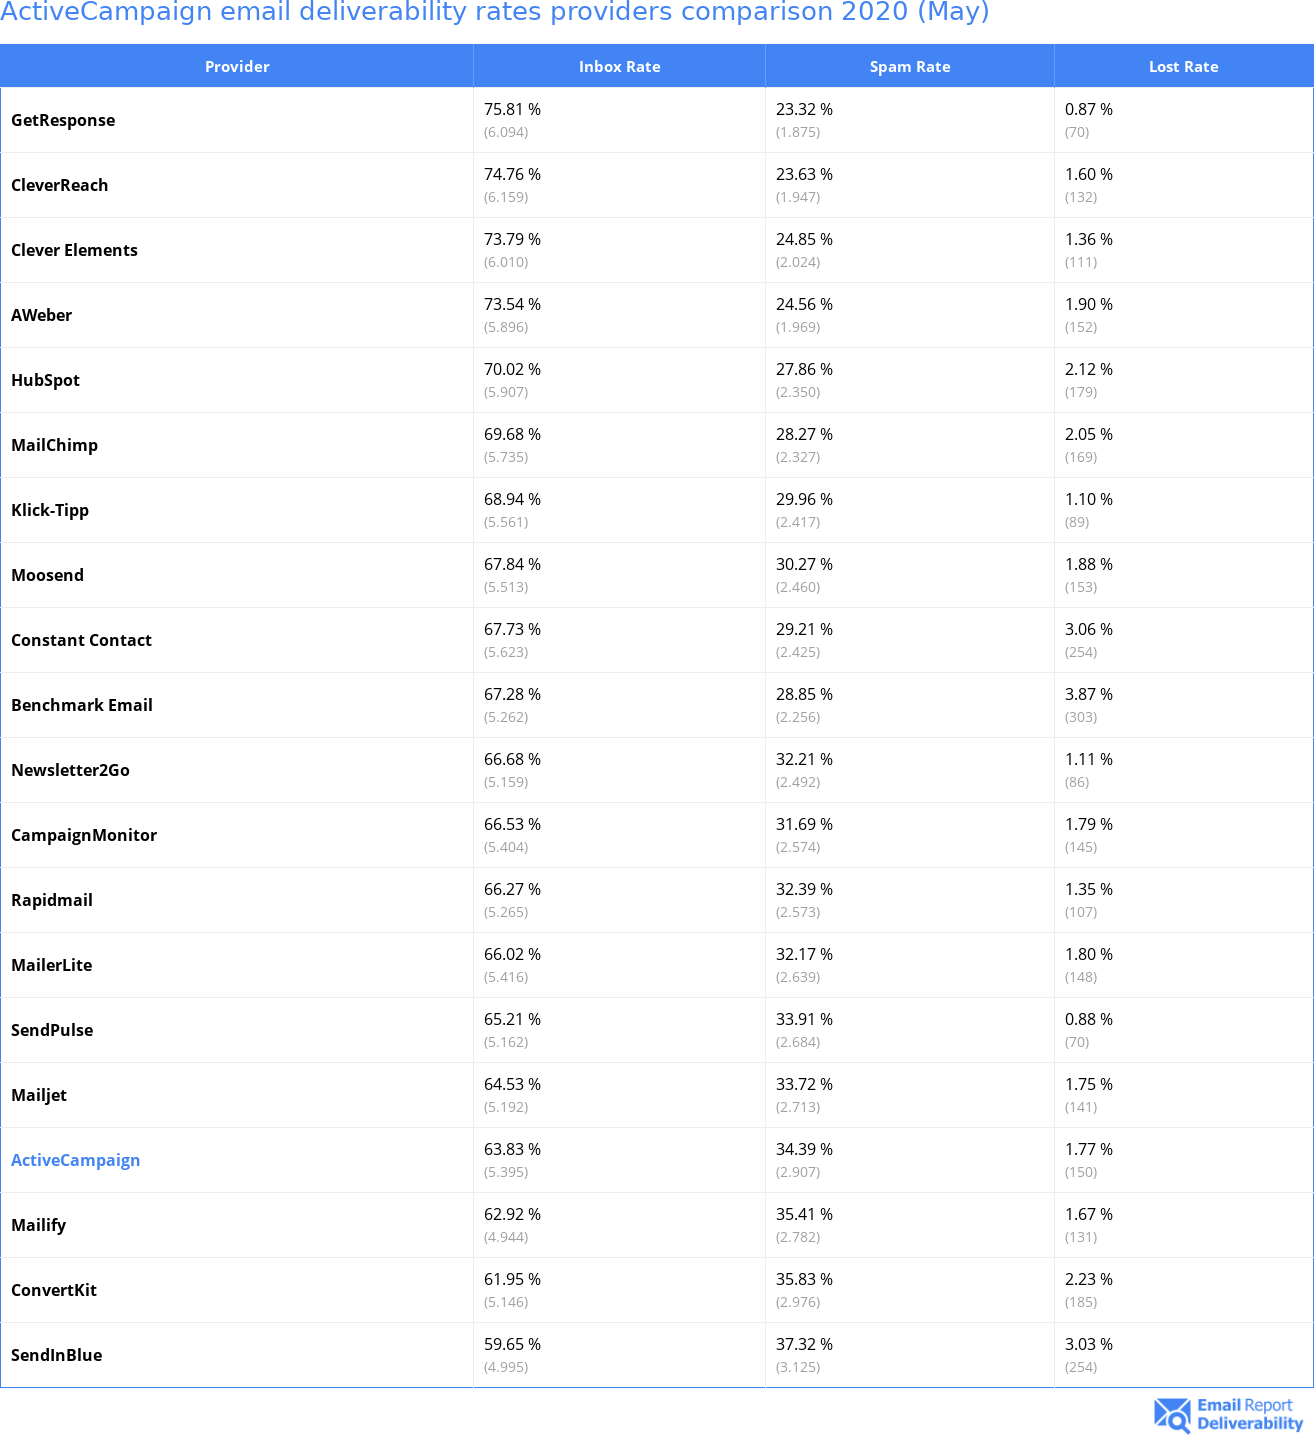Click the HubSpot provider name

click(45, 380)
